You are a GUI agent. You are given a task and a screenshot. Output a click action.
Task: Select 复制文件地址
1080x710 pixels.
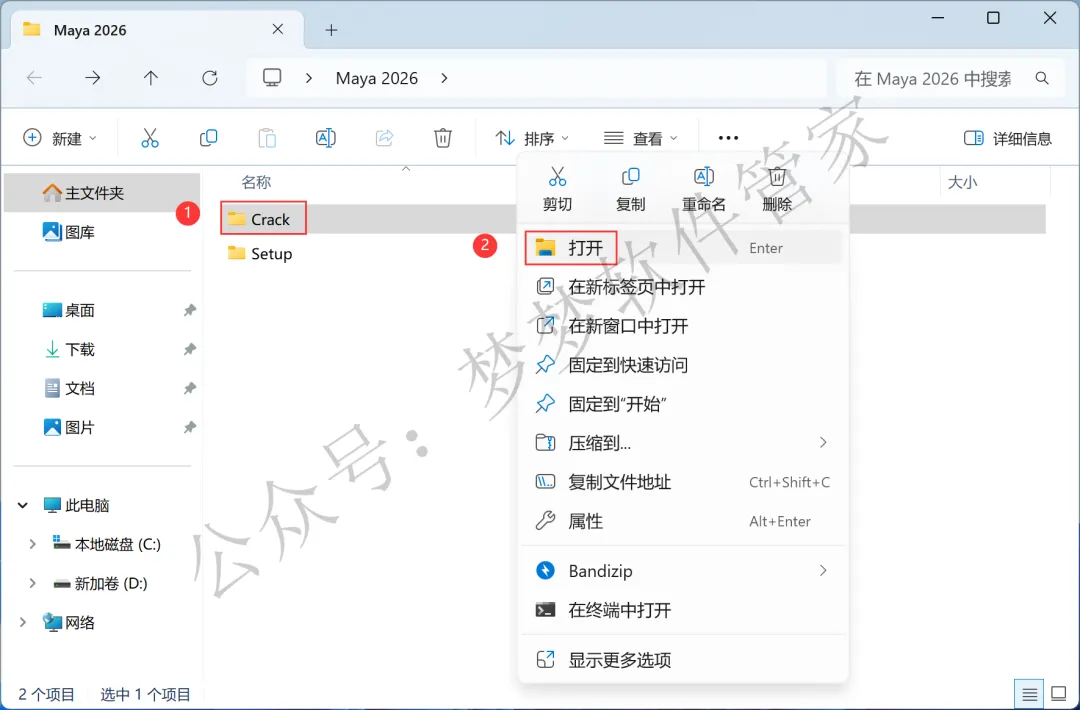pyautogui.click(x=682, y=482)
